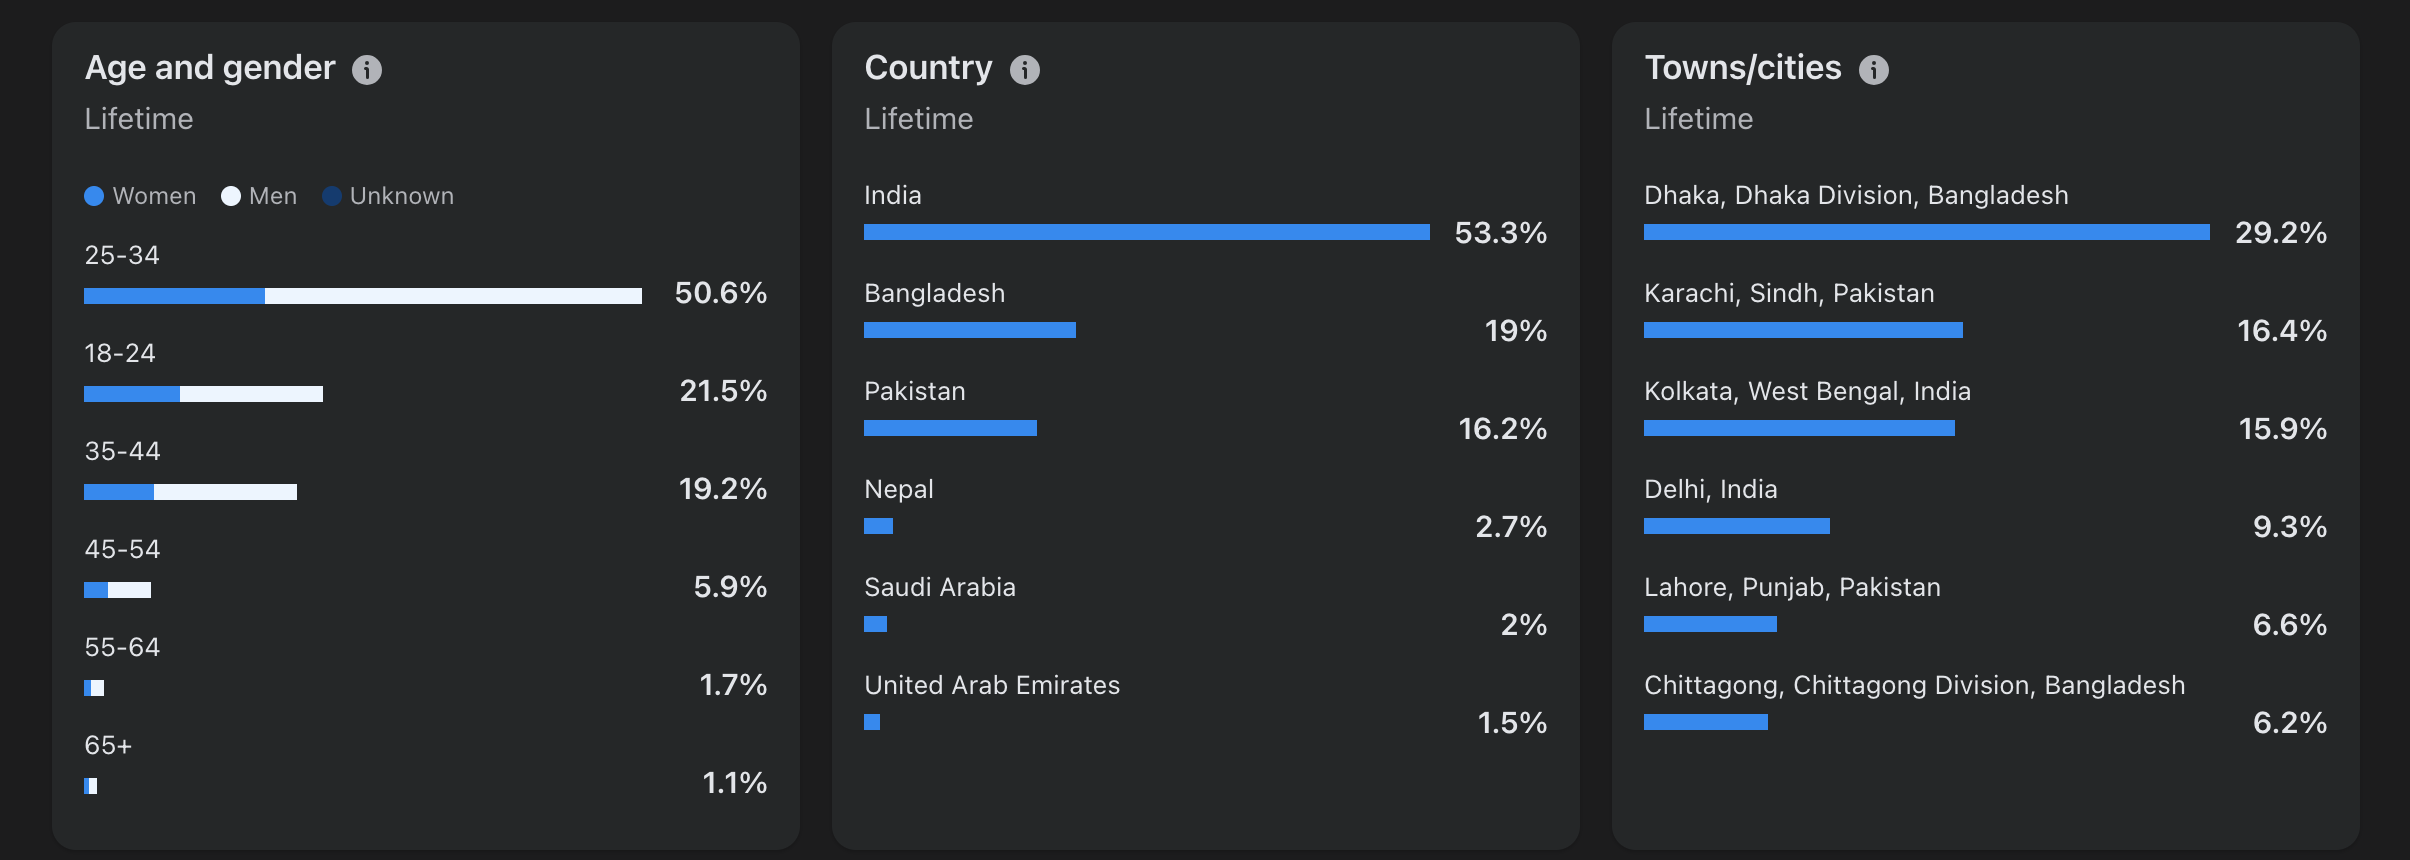Select the Kolkata, West Bengal bar
Viewport: 2410px width, 860px height.
(1799, 428)
